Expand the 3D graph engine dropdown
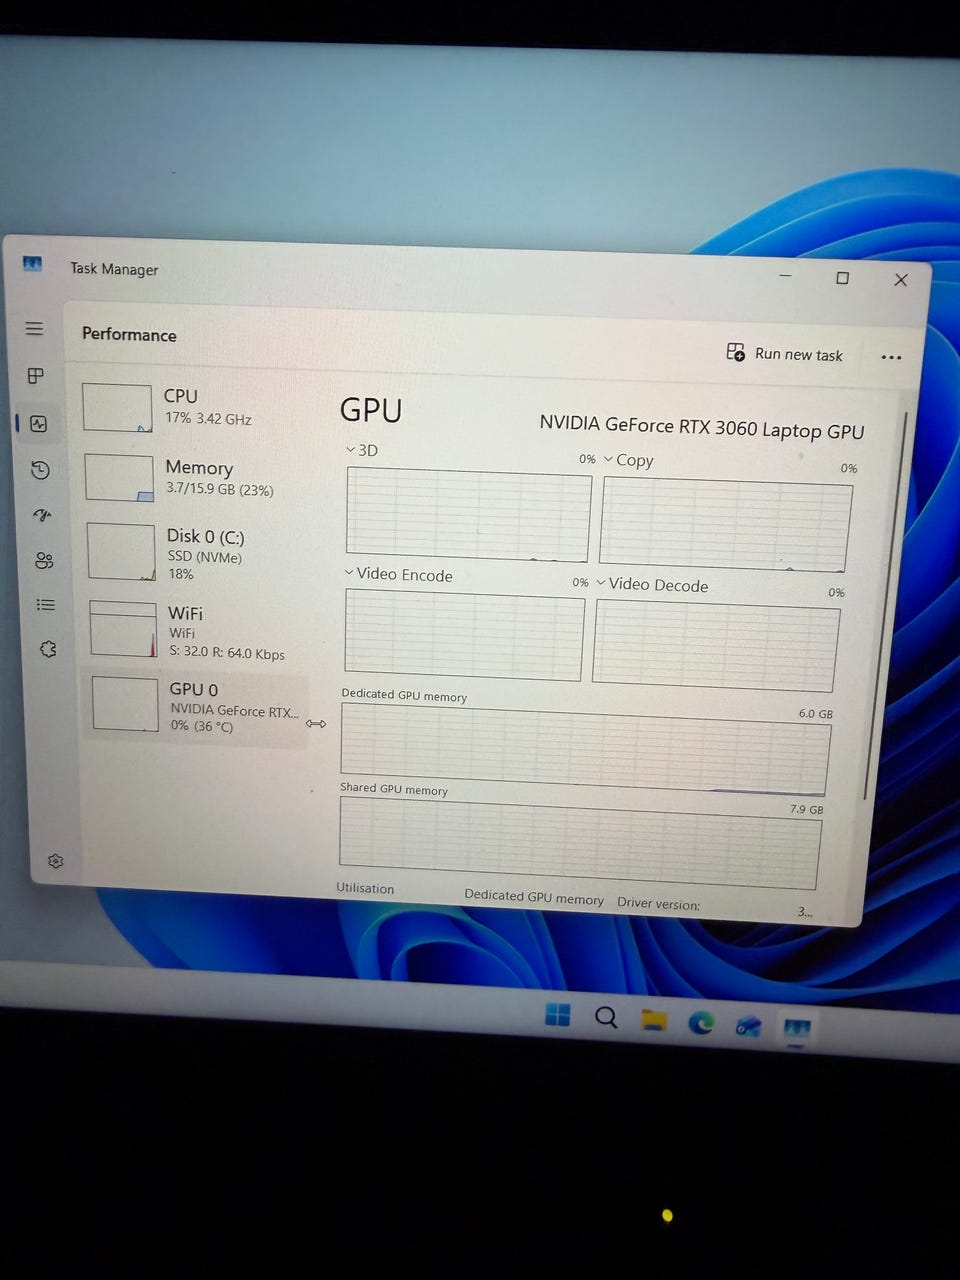The width and height of the screenshot is (960, 1280). 351,450
